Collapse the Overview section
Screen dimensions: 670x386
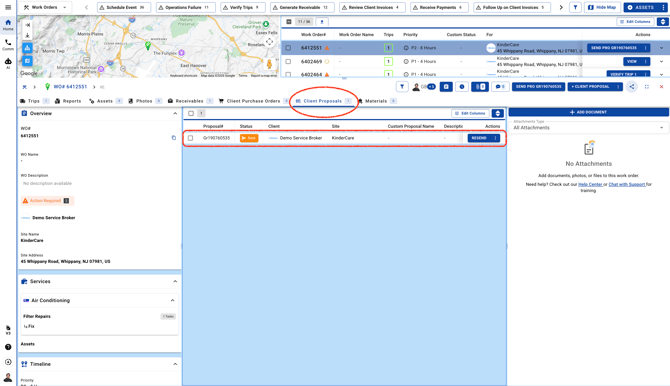(x=175, y=113)
